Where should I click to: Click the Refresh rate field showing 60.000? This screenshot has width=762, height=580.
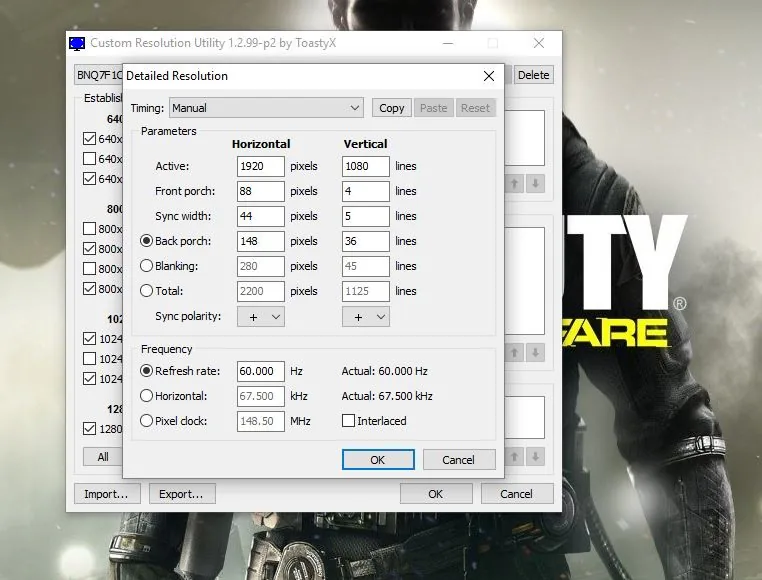point(261,371)
